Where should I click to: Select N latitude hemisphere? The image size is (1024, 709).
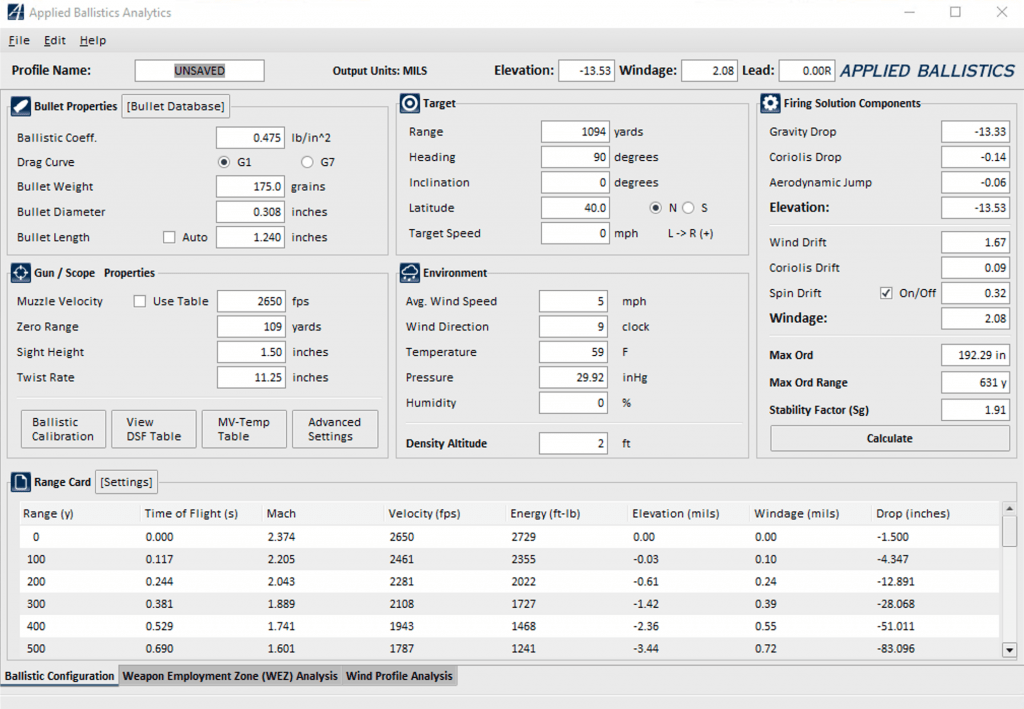point(656,208)
